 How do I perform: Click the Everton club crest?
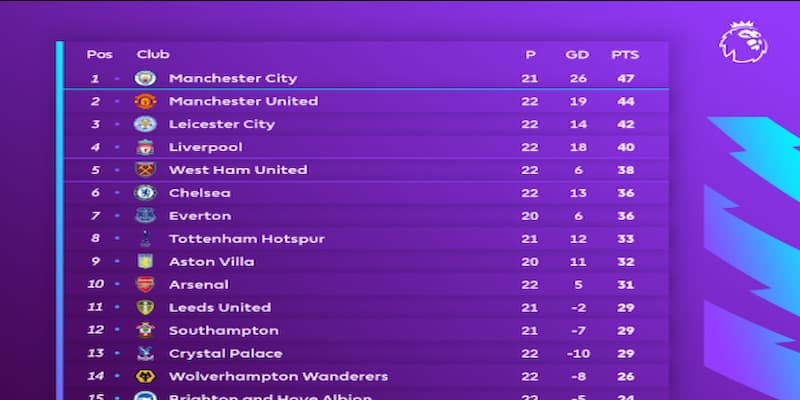(145, 216)
